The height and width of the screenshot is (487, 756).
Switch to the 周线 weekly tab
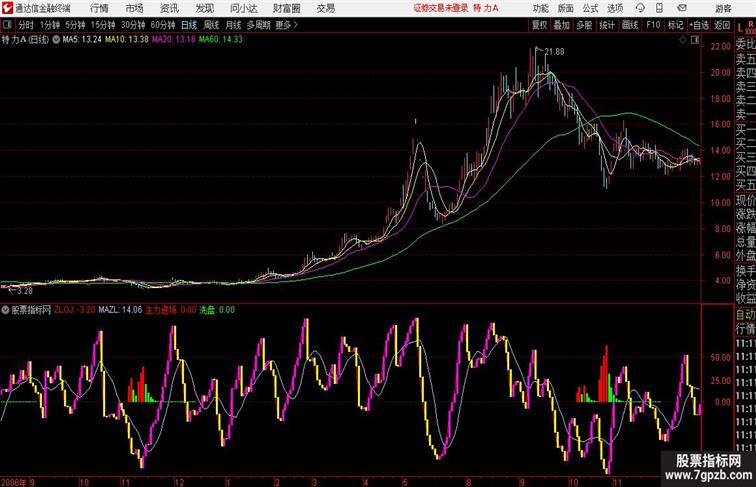point(211,25)
